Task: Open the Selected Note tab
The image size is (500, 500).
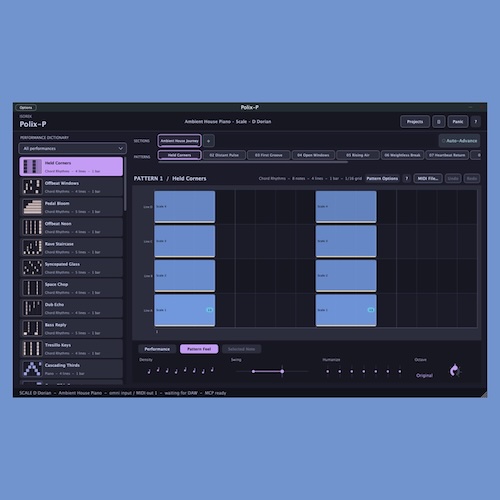Action: [x=241, y=349]
